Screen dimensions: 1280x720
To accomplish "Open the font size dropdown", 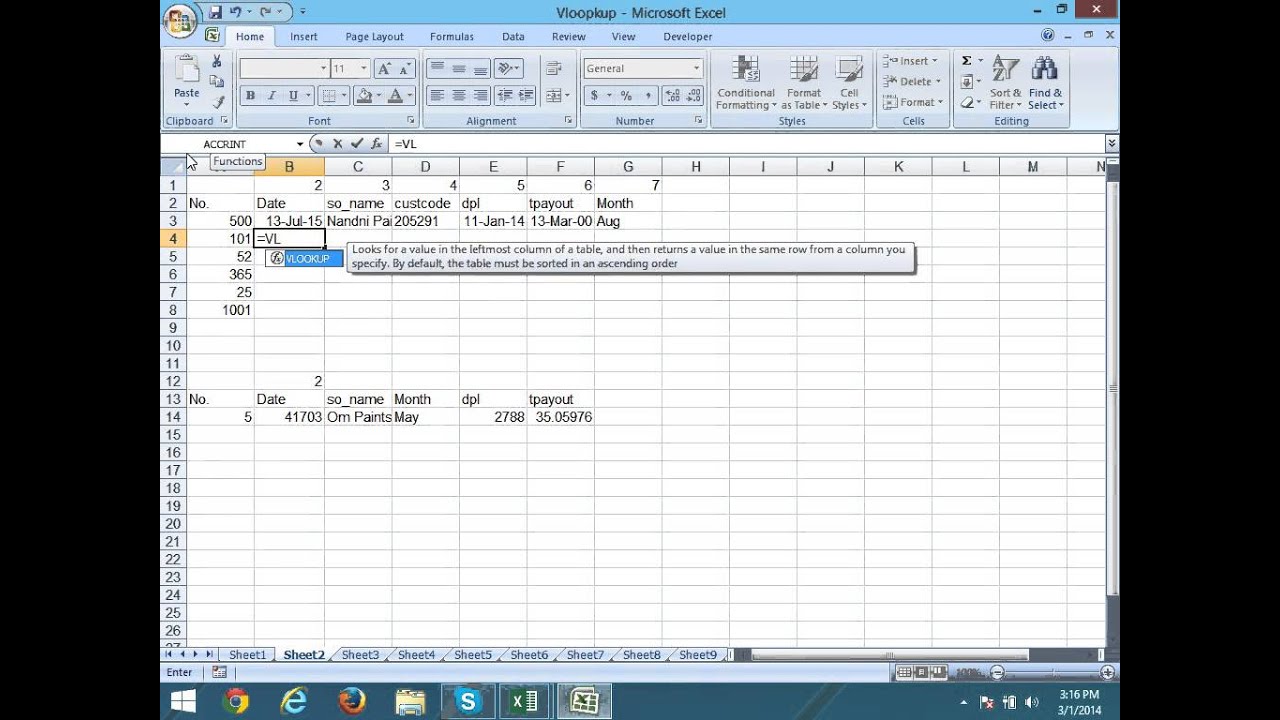I will click(x=364, y=69).
